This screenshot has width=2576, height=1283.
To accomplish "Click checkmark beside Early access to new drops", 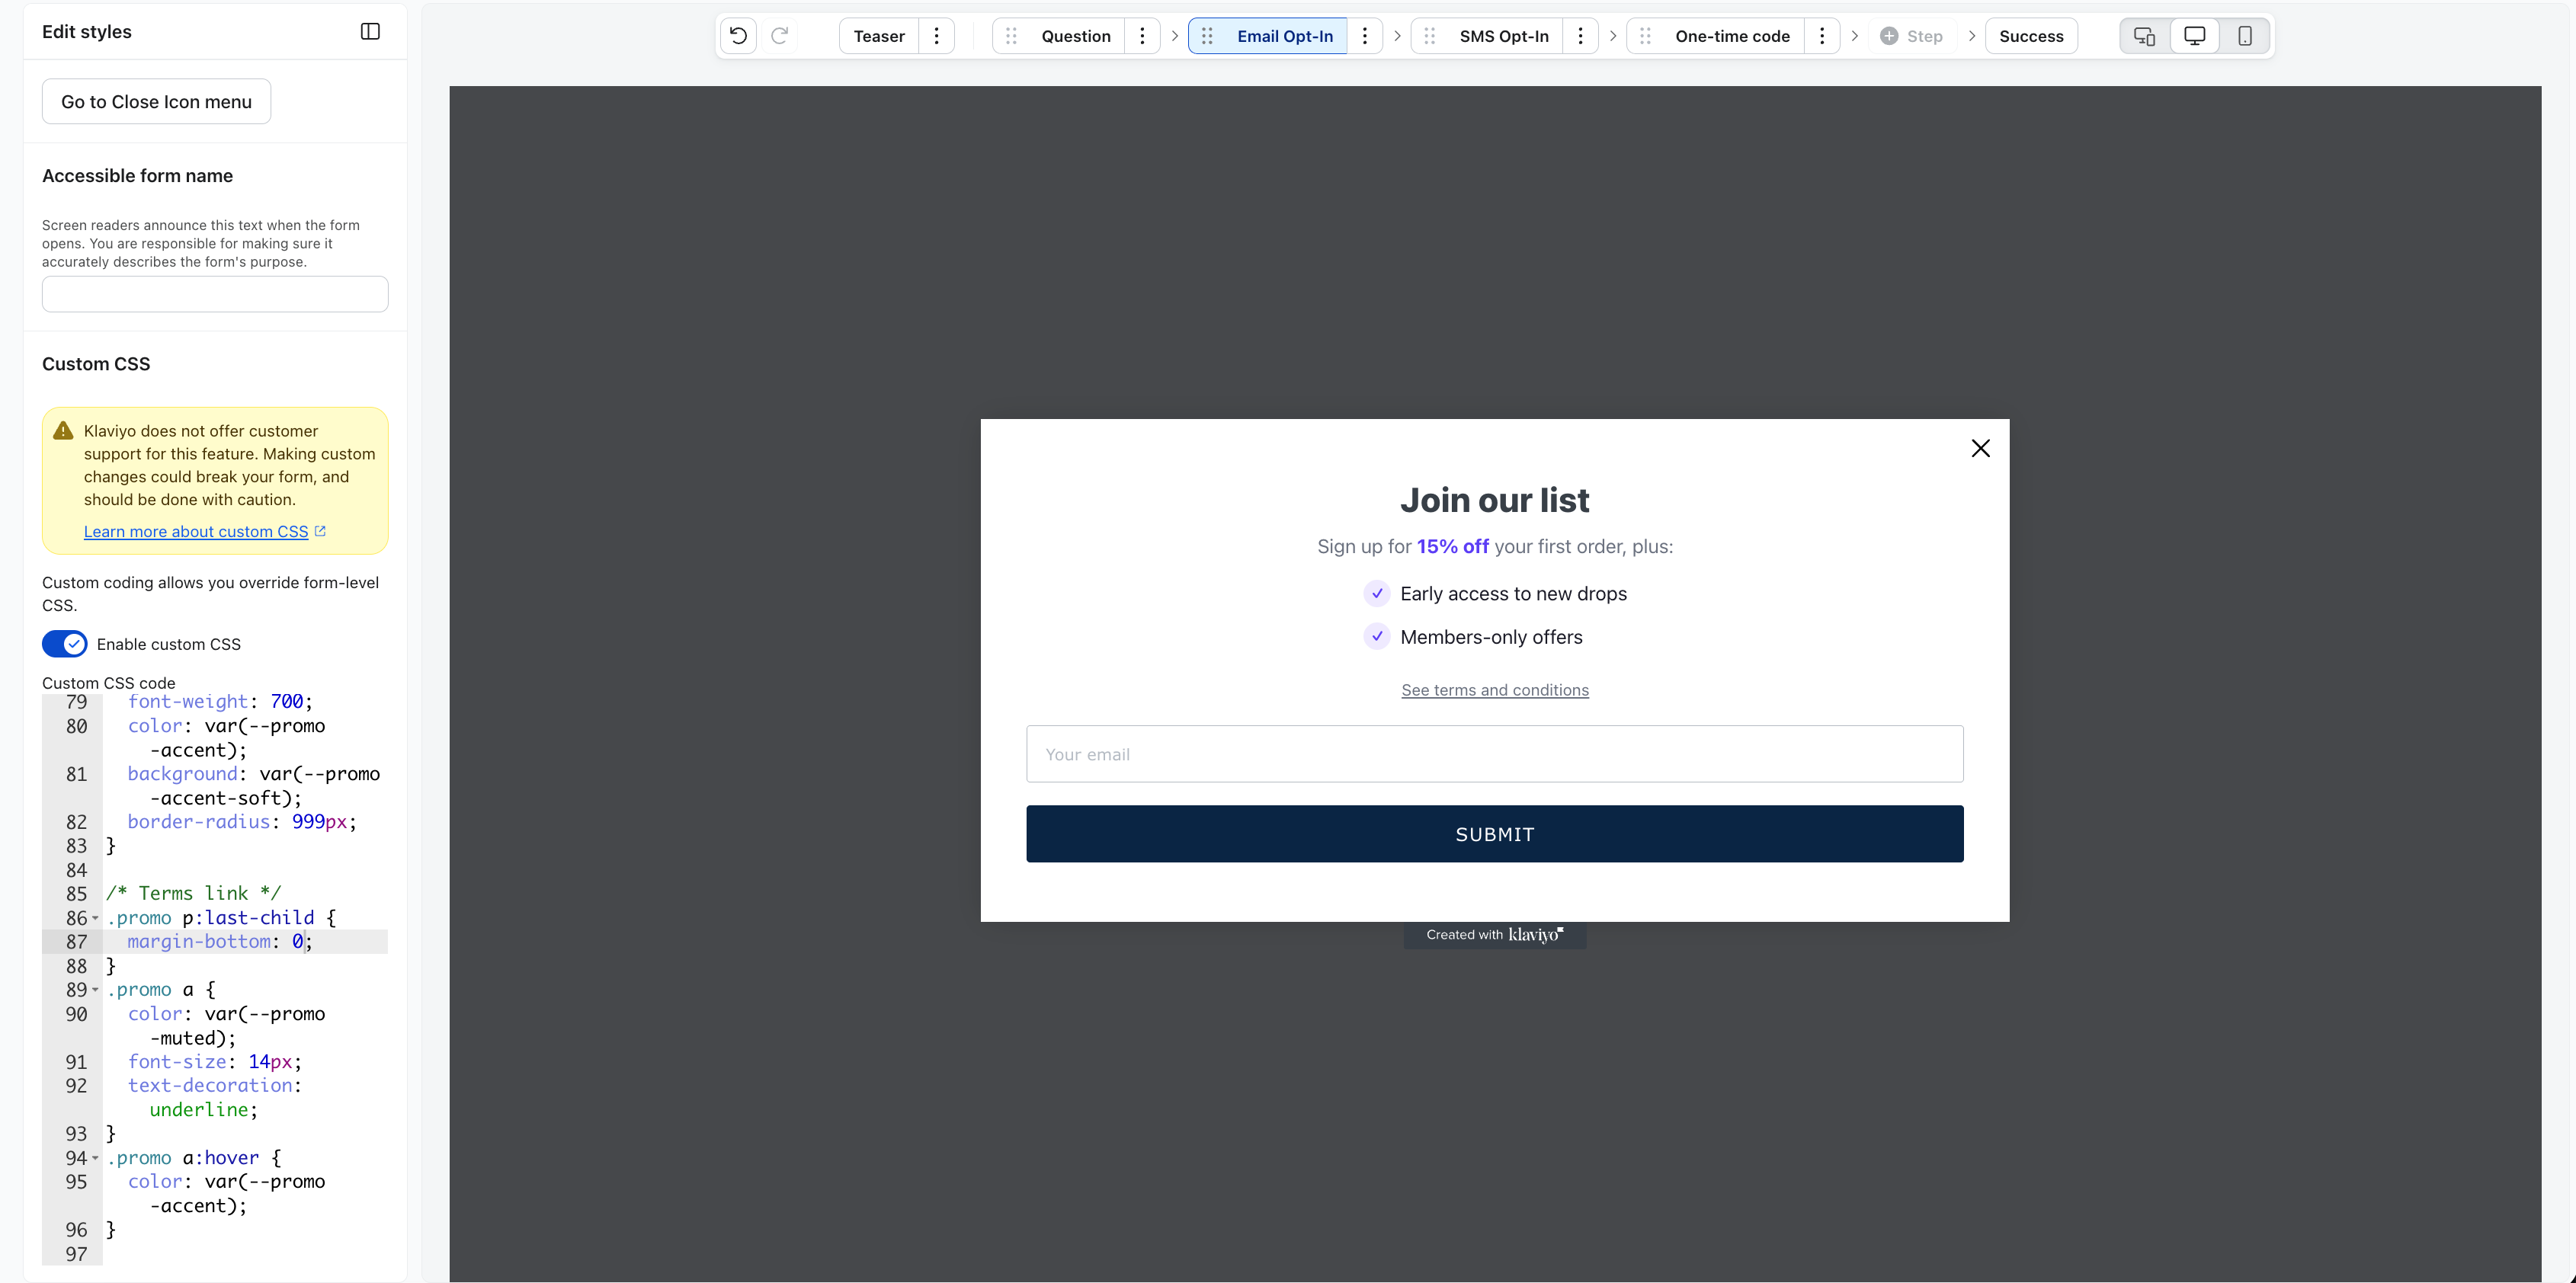I will pyautogui.click(x=1377, y=593).
